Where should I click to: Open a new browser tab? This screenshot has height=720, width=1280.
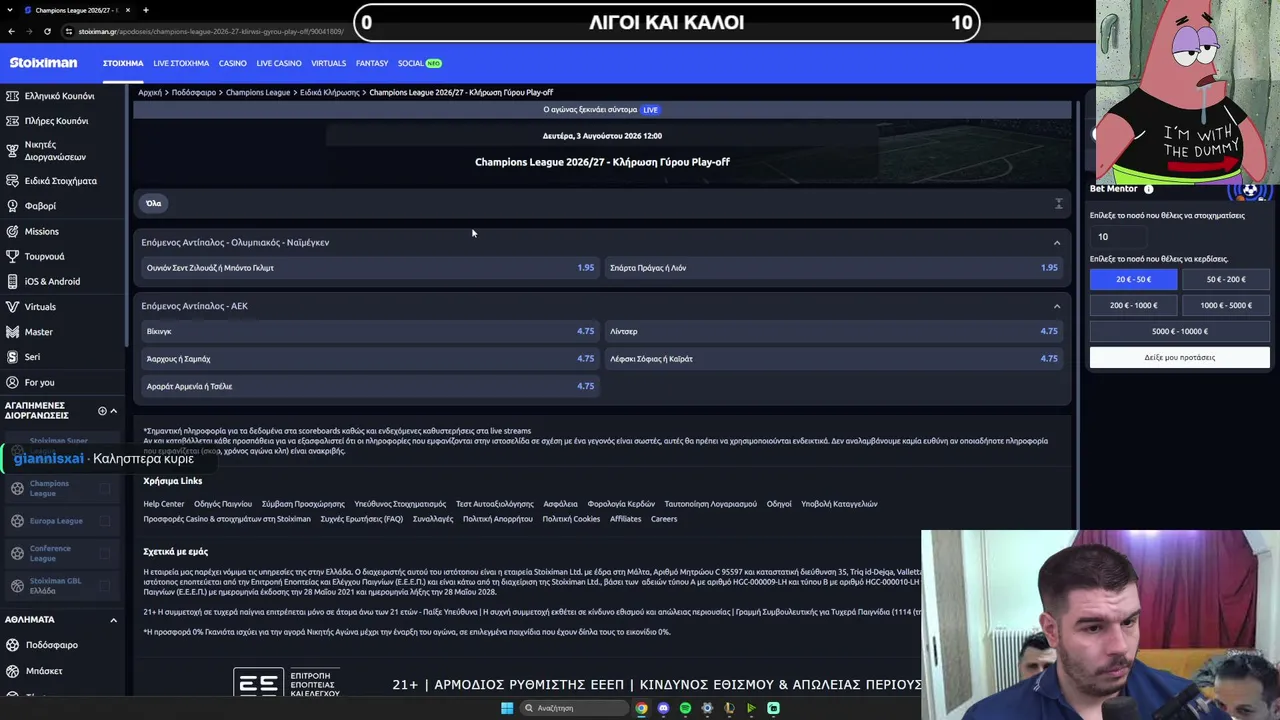(146, 10)
